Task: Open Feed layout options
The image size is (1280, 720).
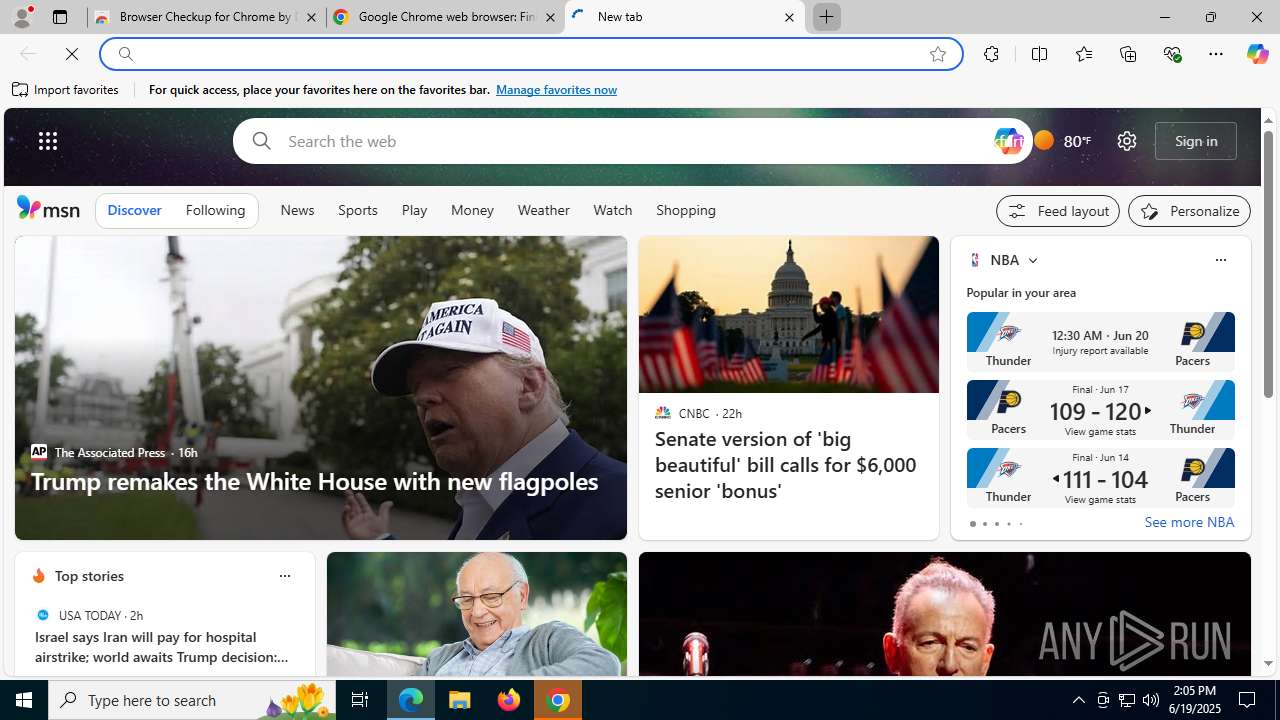Action: [1058, 211]
